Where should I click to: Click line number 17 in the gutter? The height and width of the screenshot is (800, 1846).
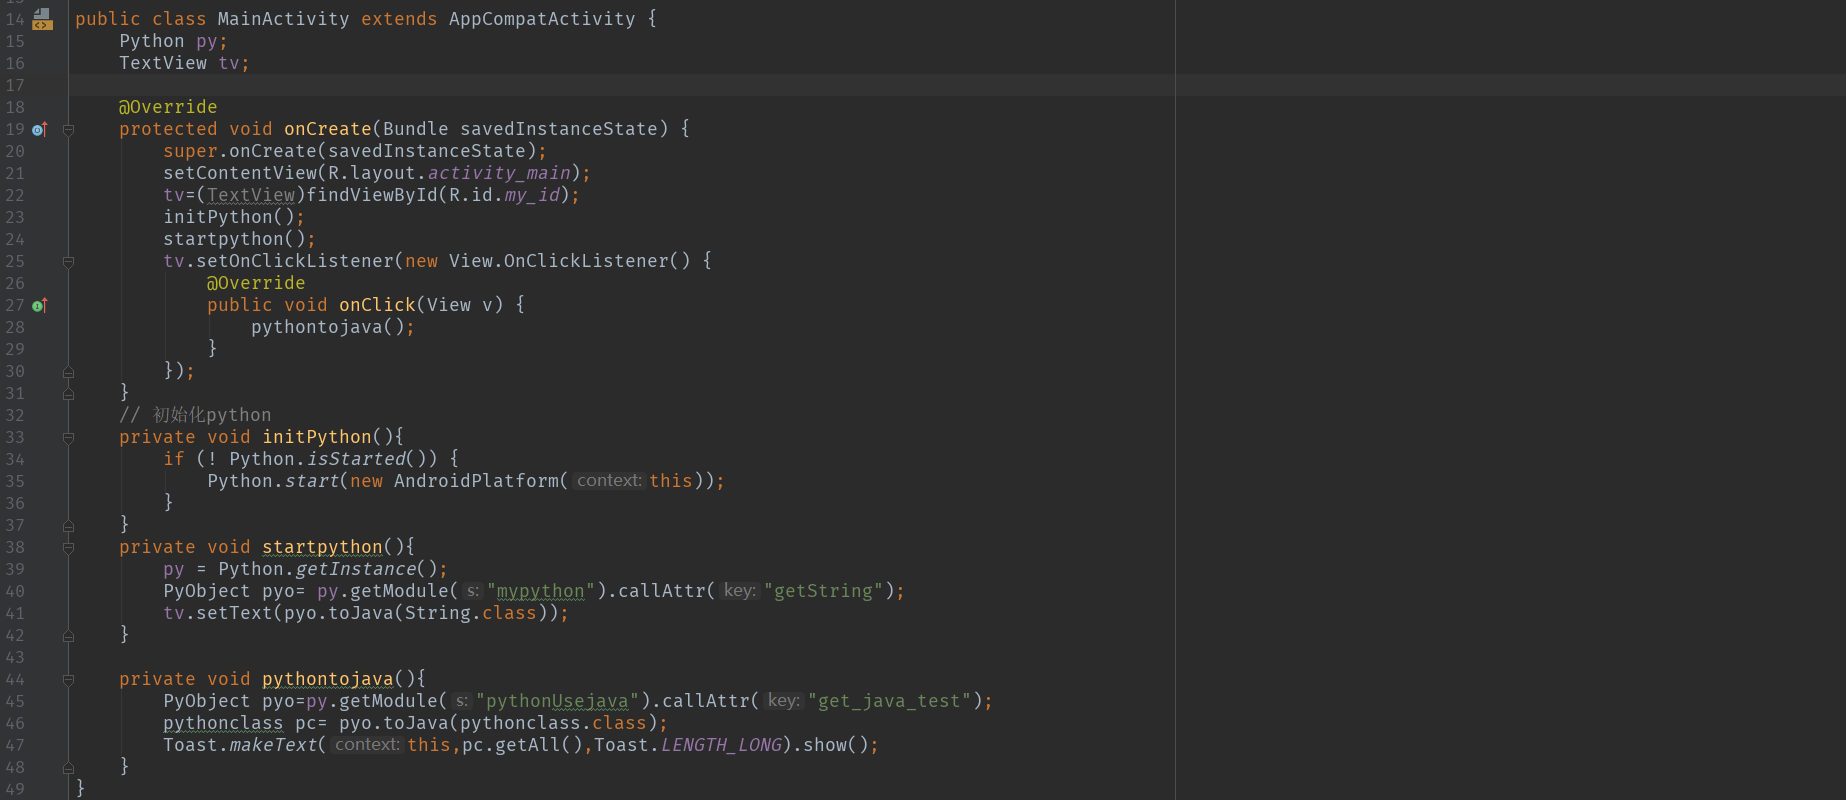(15, 85)
